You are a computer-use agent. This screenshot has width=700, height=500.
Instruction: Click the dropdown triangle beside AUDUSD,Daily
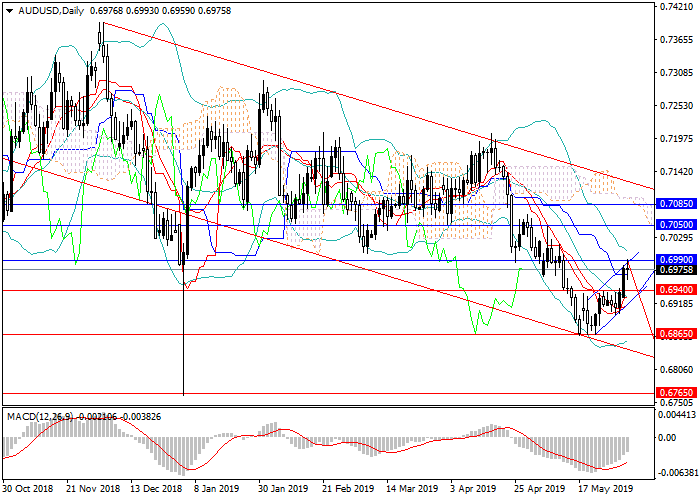coord(8,10)
